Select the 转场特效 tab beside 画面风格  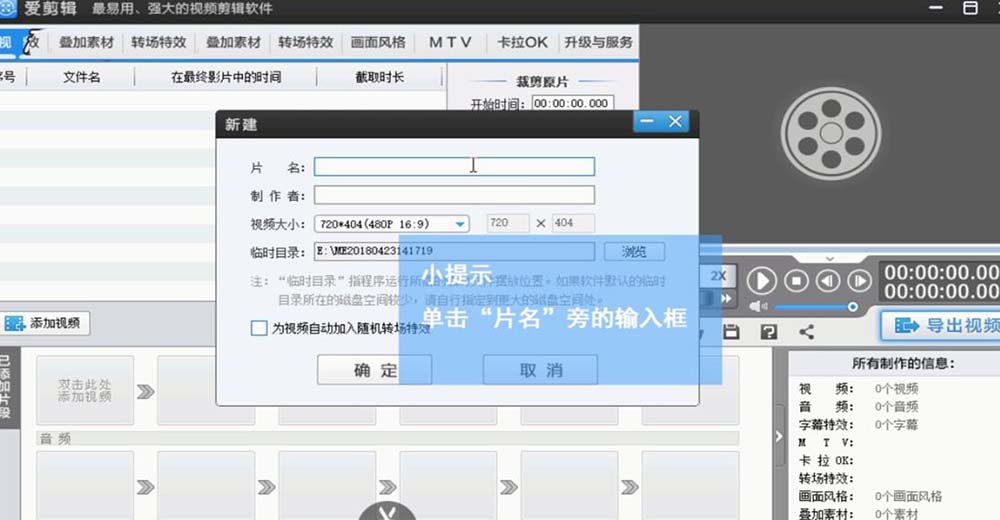(305, 42)
